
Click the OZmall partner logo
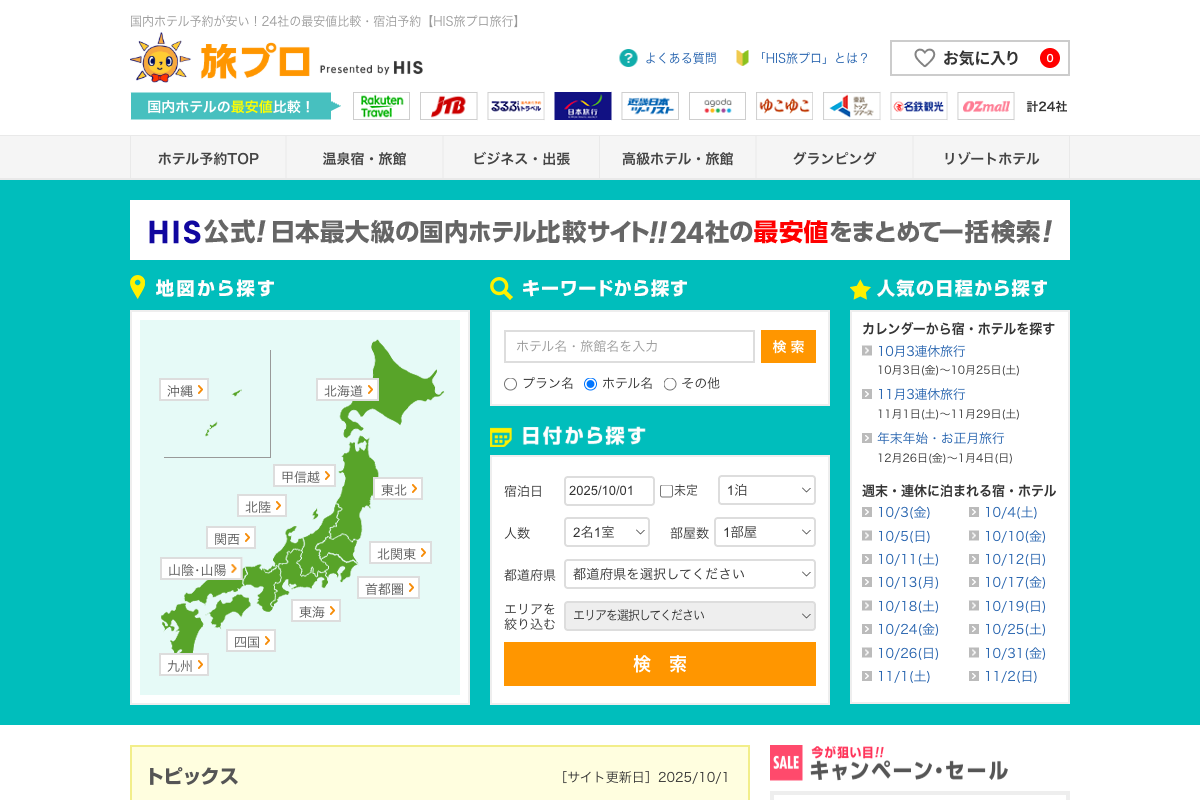coord(985,106)
